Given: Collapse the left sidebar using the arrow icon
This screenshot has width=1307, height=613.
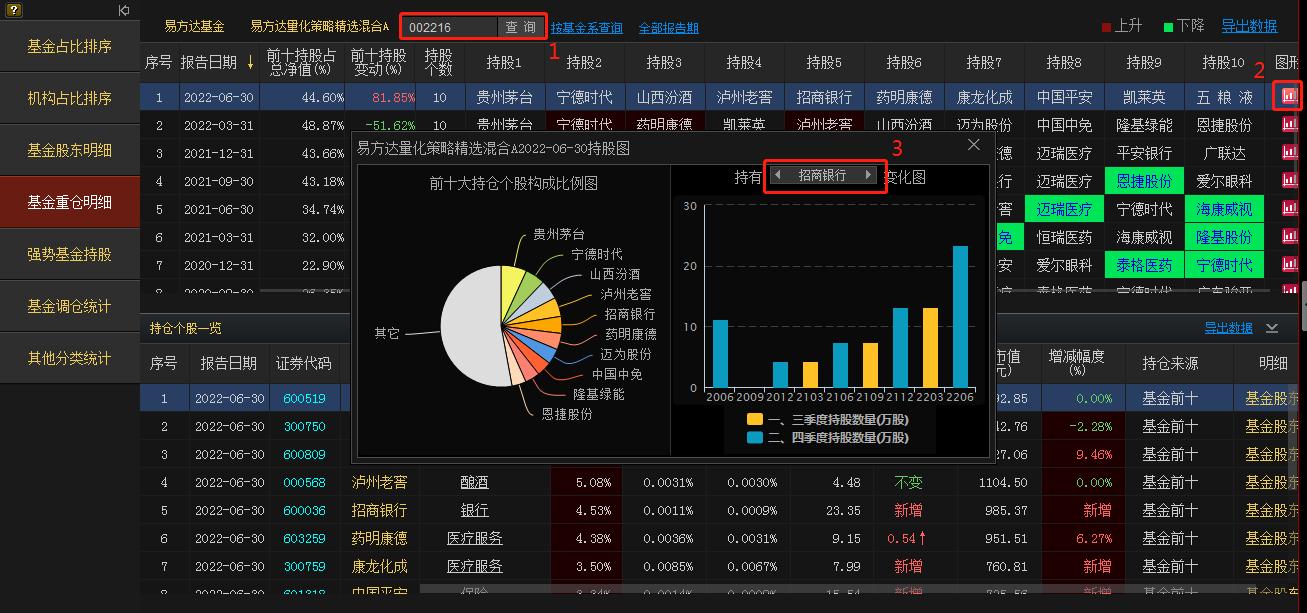Looking at the screenshot, I should coord(123,10).
